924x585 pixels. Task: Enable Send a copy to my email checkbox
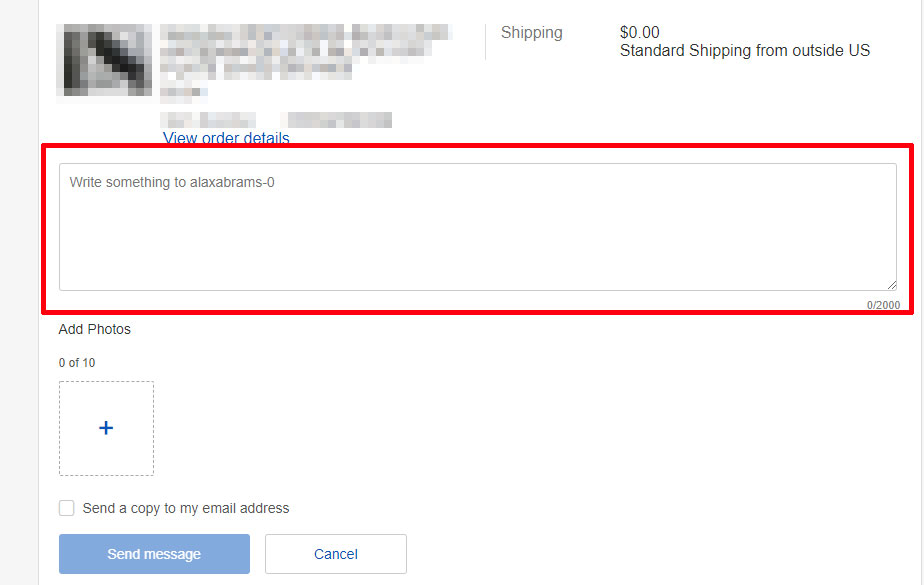click(x=67, y=508)
